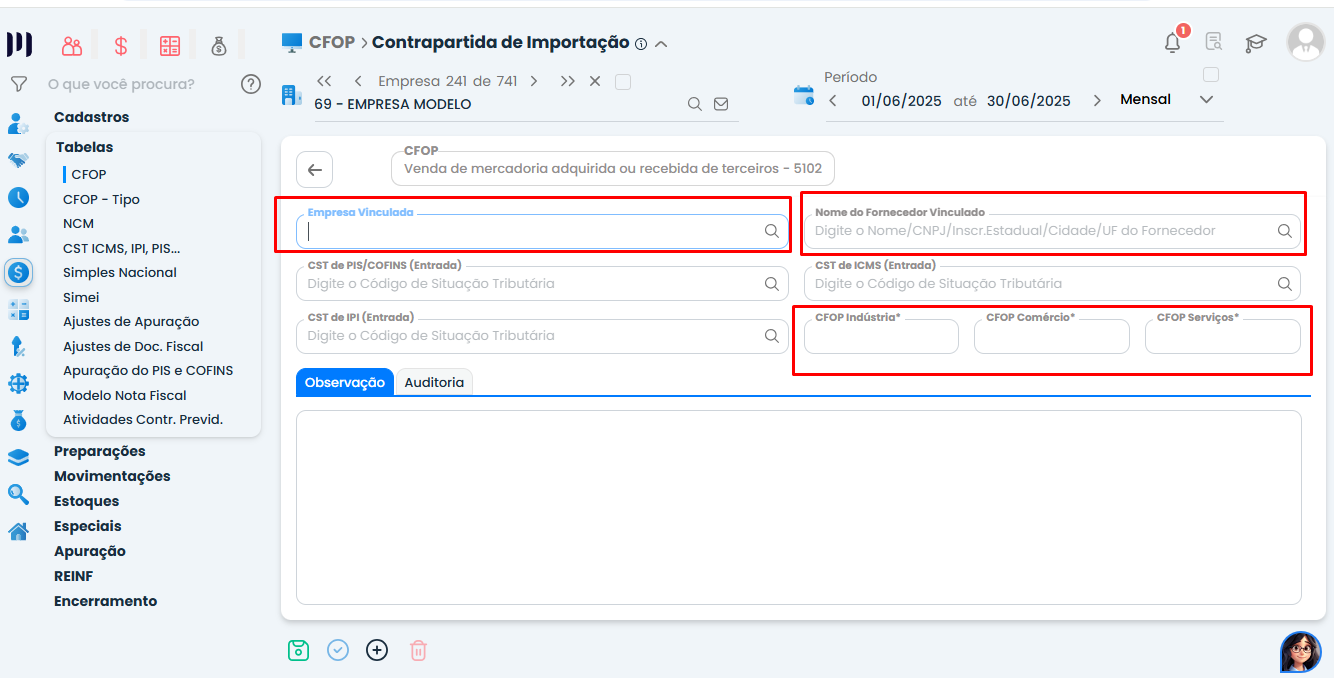Click the Observação text area

click(799, 507)
